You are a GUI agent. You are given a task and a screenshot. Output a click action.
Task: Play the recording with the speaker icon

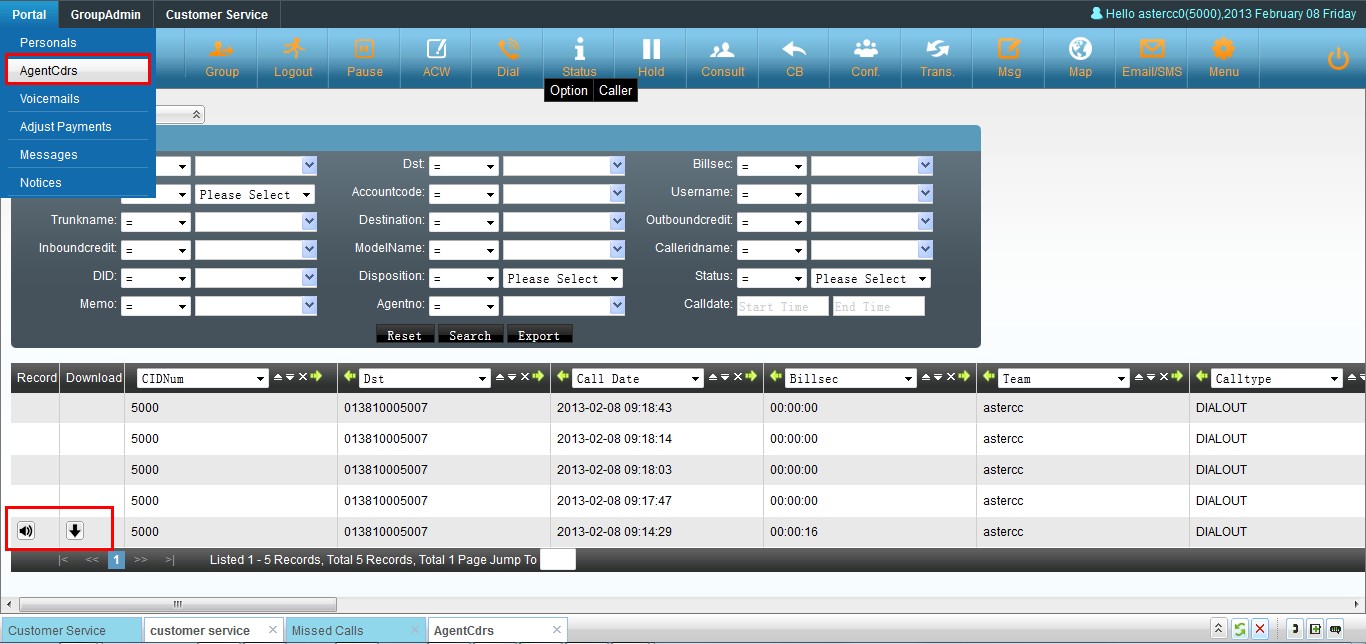tap(26, 531)
